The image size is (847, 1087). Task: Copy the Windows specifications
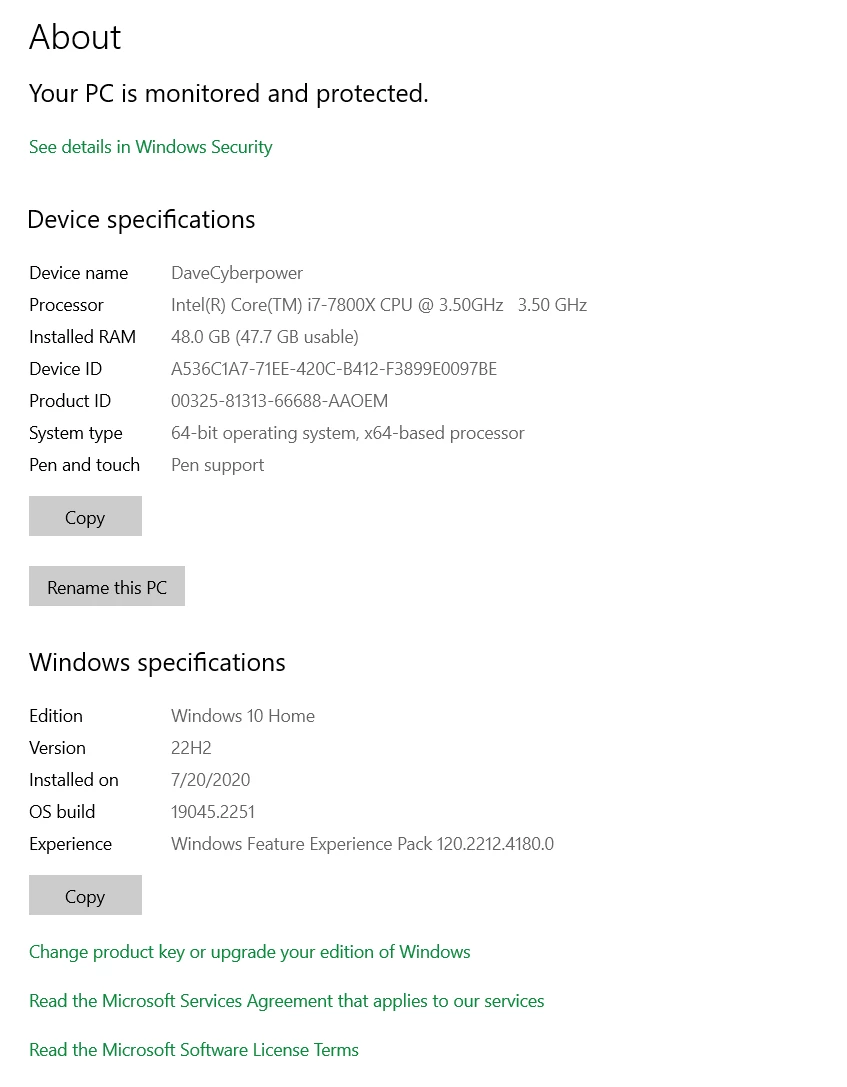pyautogui.click(x=85, y=895)
